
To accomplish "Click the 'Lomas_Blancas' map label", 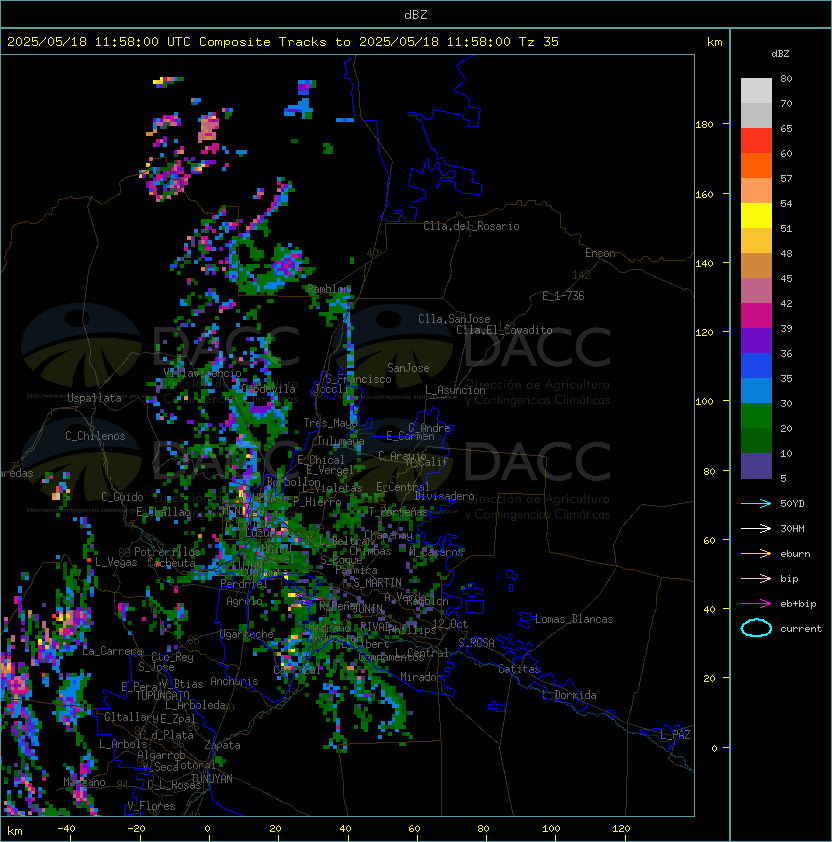I will point(574,619).
